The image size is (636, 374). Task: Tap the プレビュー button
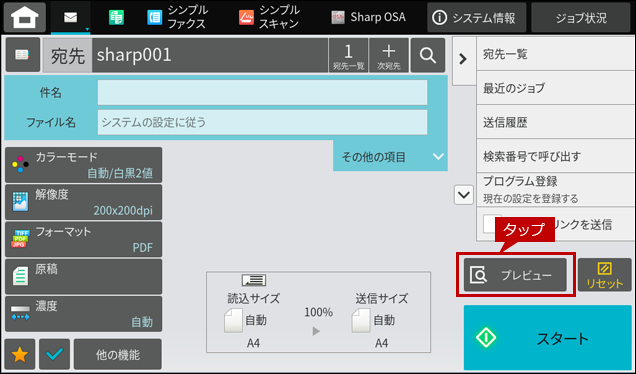(x=515, y=275)
